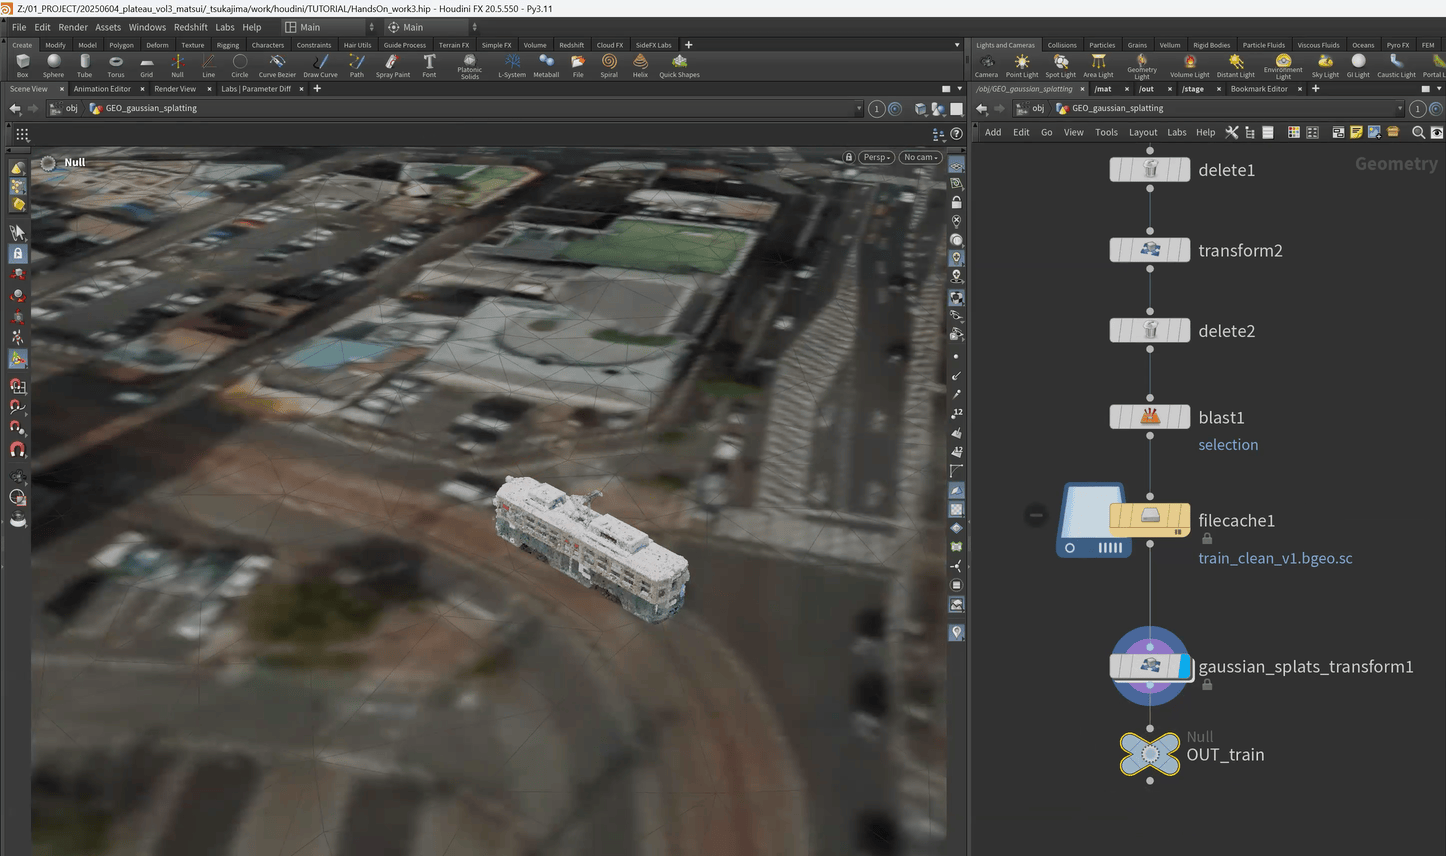Click the Layout menu in network editor

(x=1142, y=132)
